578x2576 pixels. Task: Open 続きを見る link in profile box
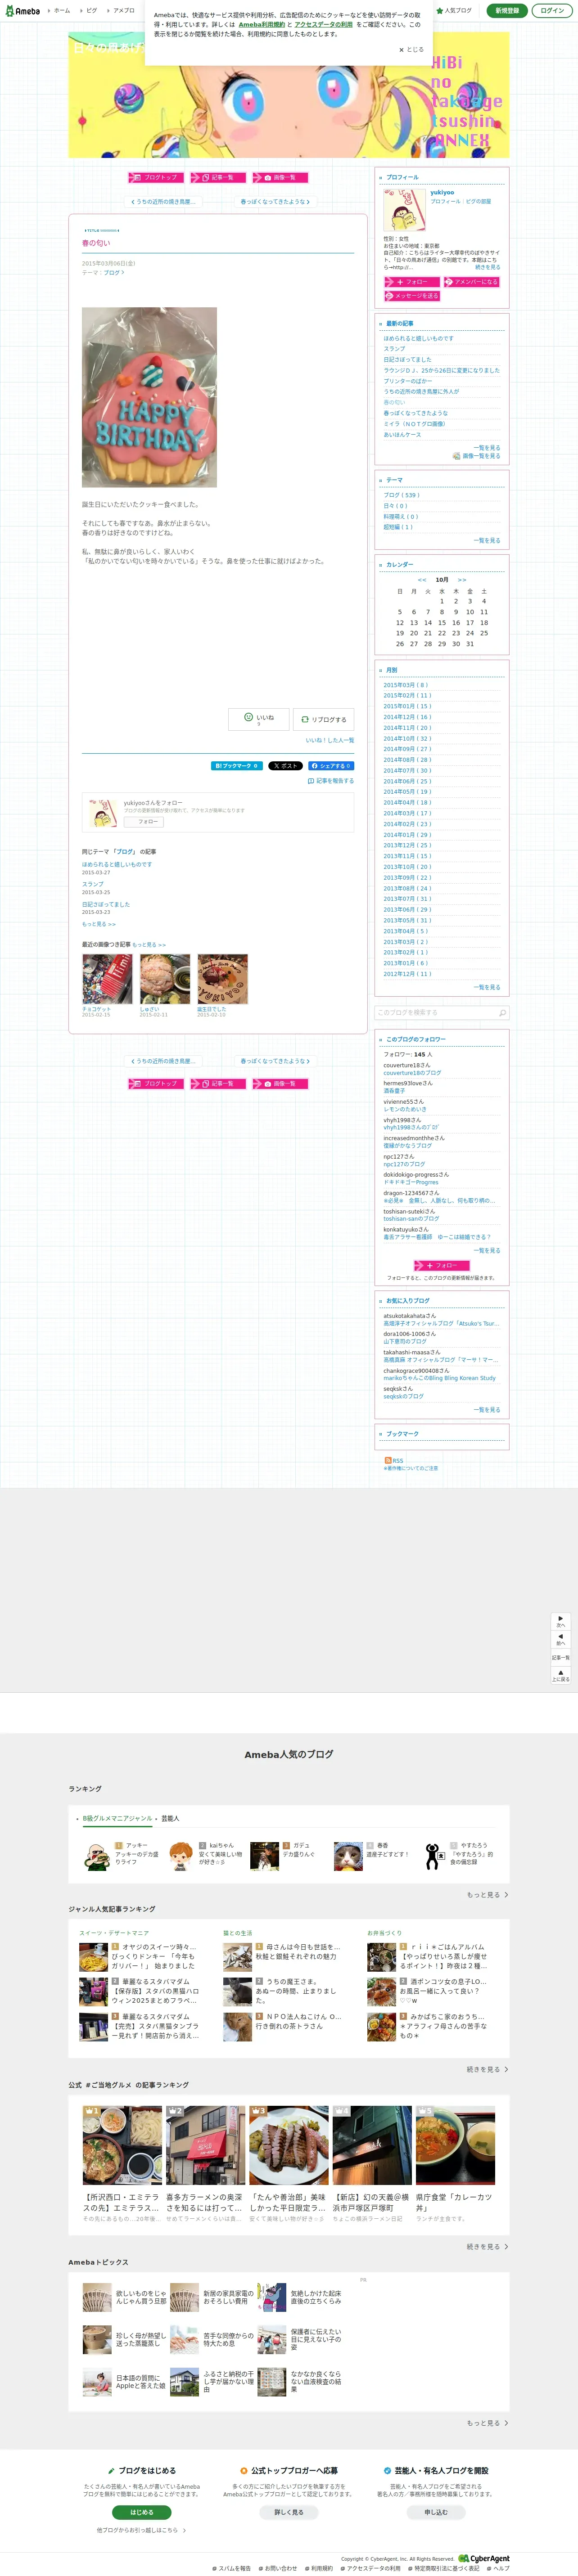488,267
